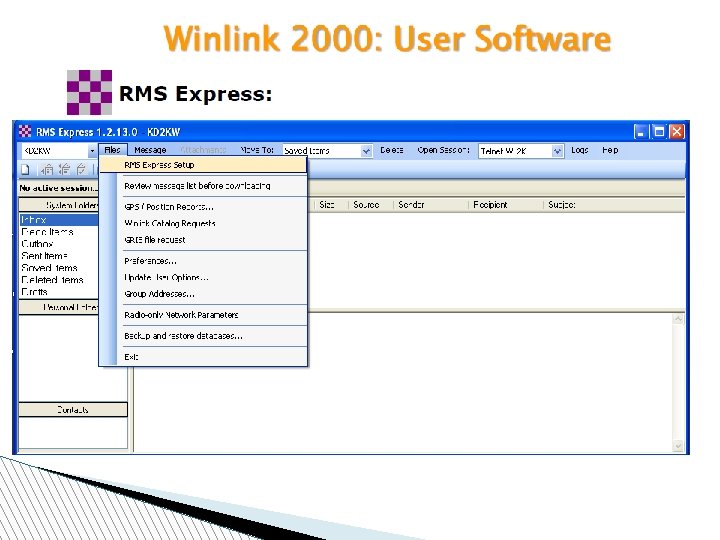Click the Forward message toolbar icon
Image resolution: width=720 pixels, height=540 pixels.
[81, 169]
